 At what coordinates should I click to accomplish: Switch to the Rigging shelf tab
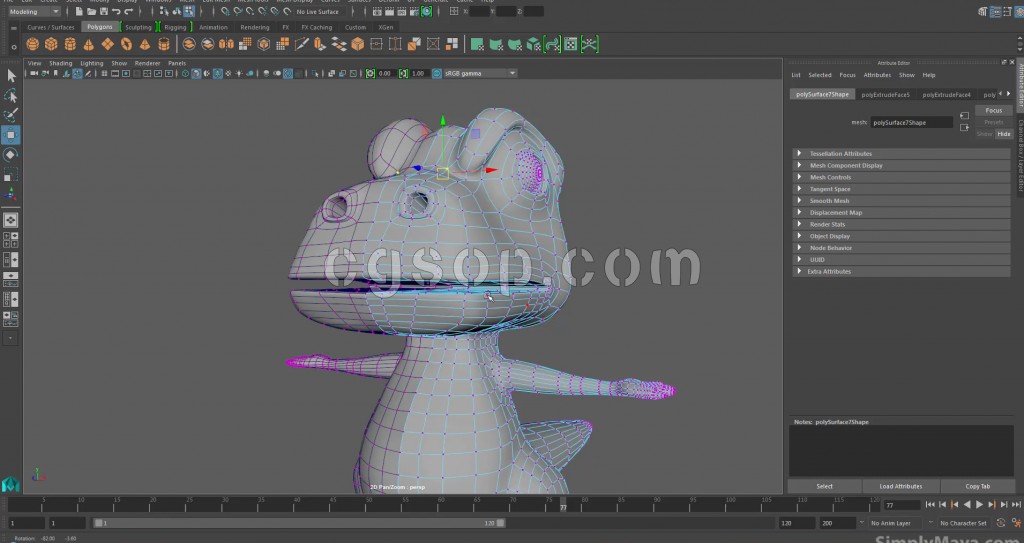click(x=175, y=27)
